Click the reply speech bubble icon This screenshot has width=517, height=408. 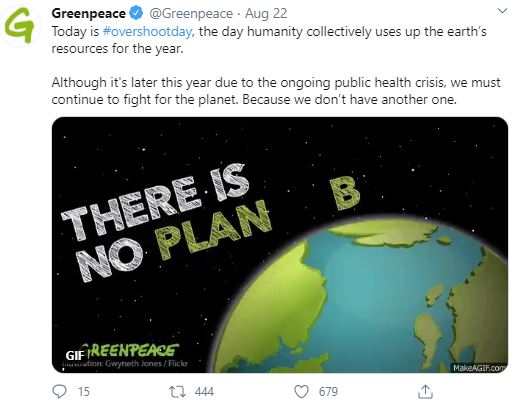click(60, 391)
